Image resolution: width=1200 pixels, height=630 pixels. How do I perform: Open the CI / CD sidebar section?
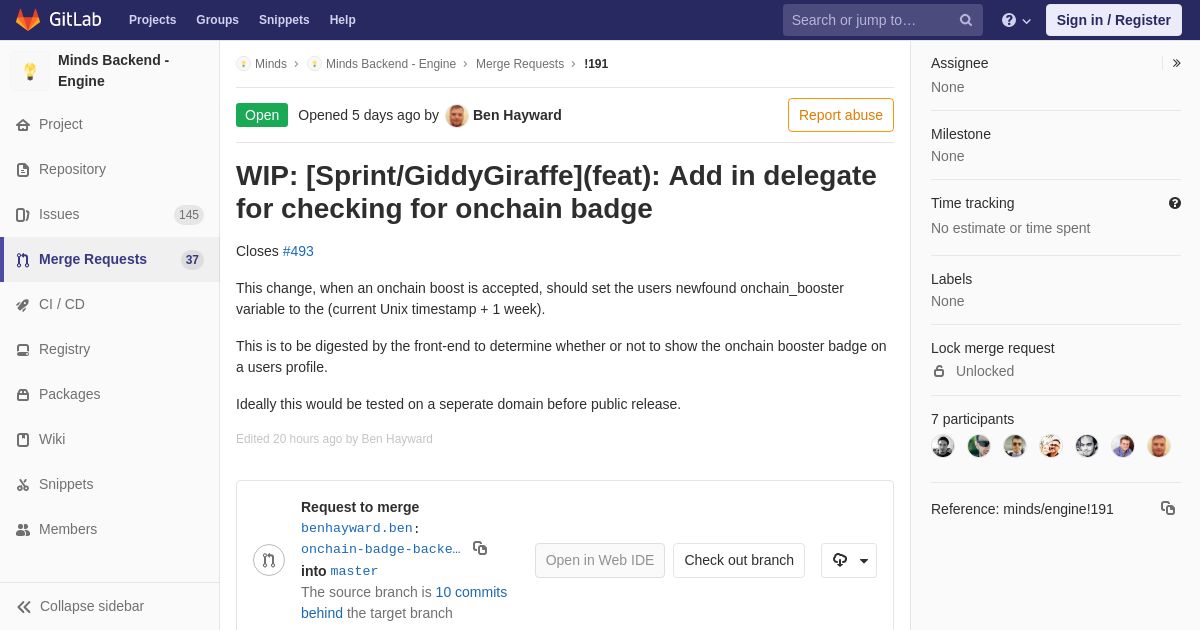[x=110, y=304]
